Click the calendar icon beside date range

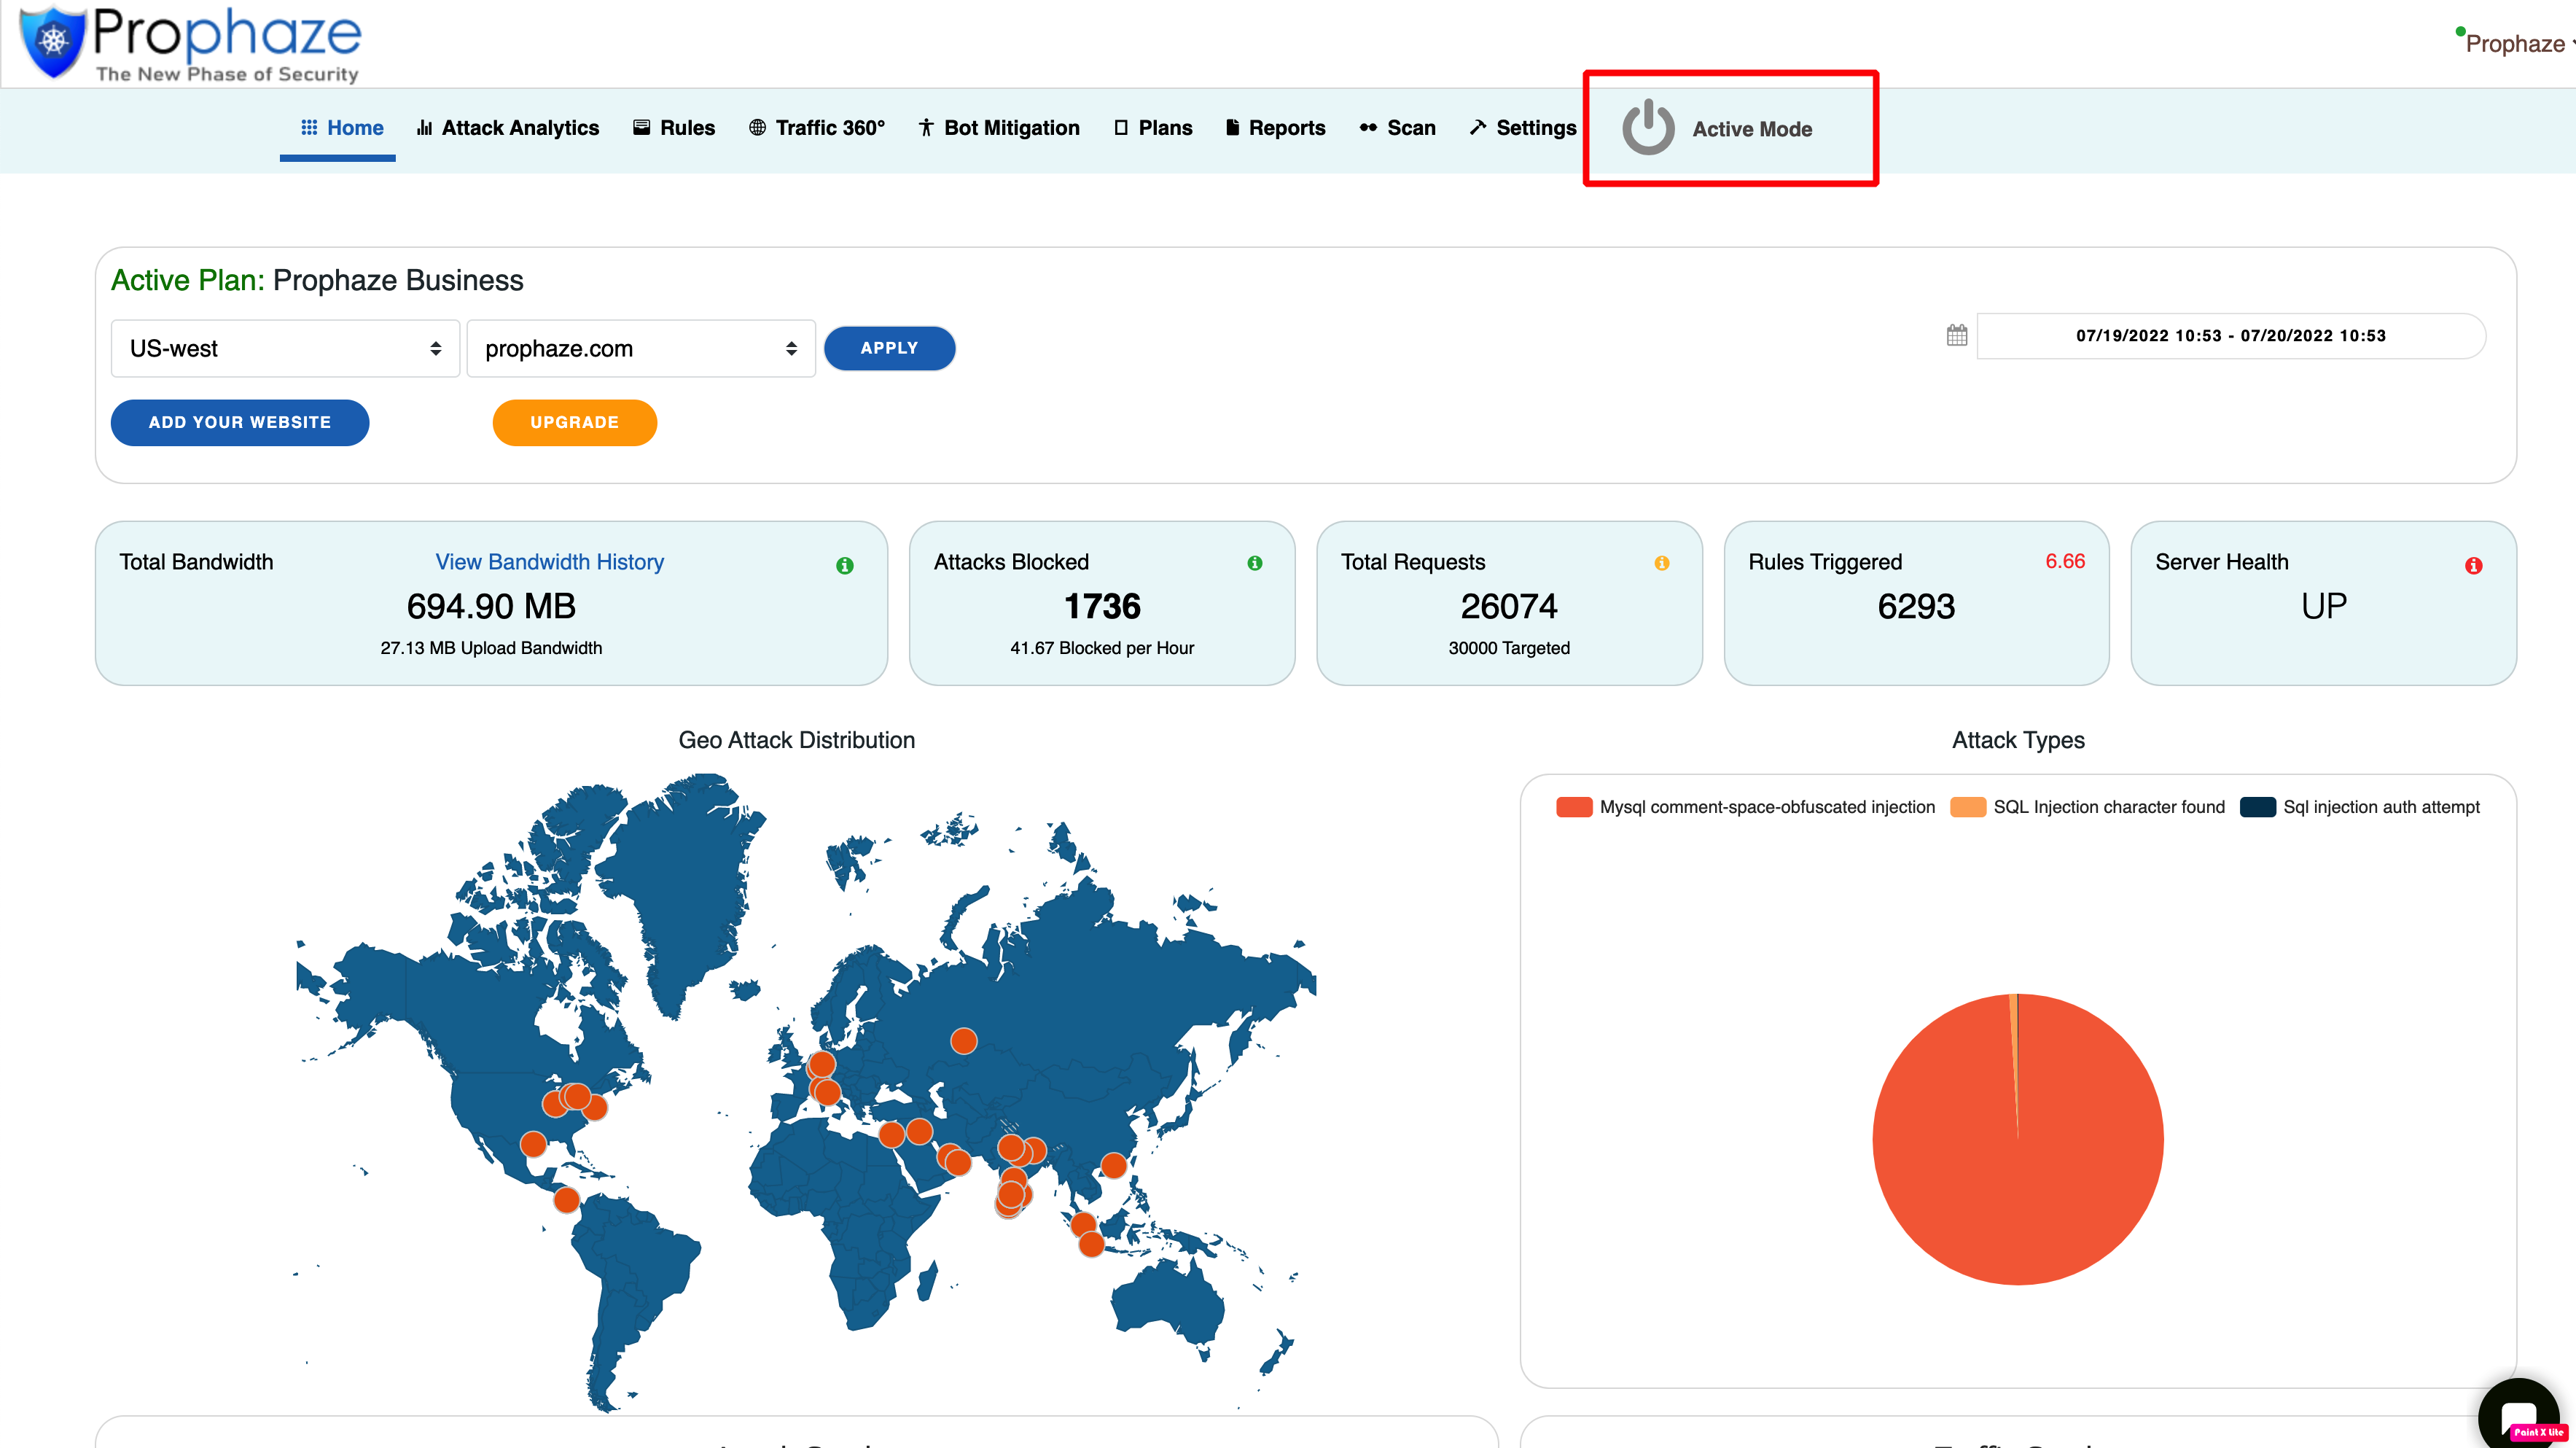(x=1957, y=336)
